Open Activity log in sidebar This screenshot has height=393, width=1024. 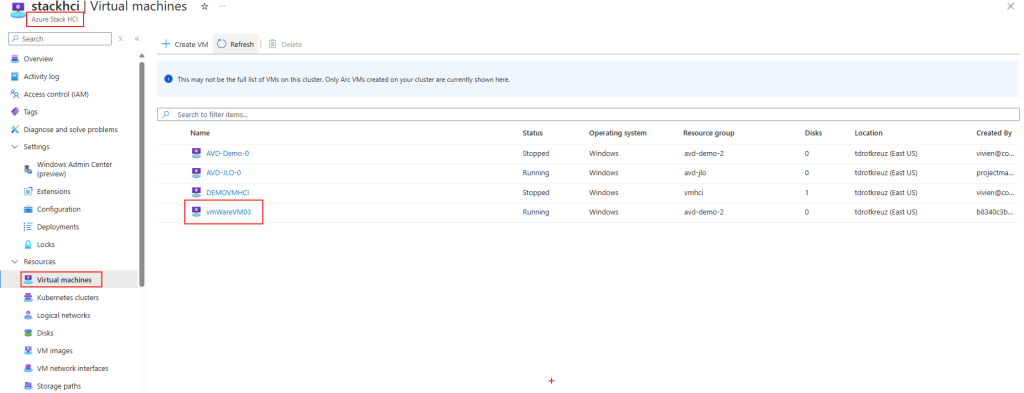coord(41,76)
